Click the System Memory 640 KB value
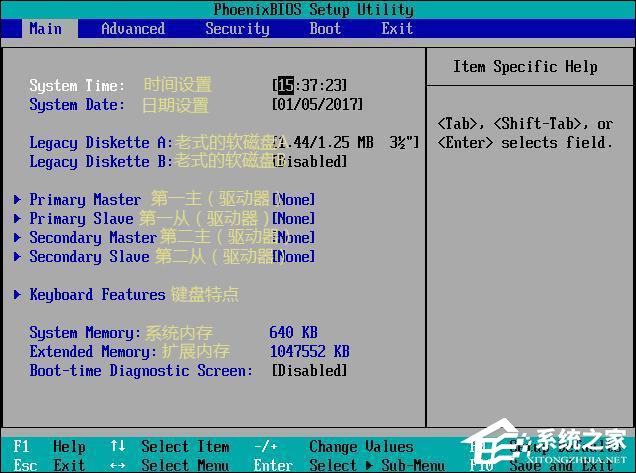Viewport: 636px width, 473px height. point(293,332)
